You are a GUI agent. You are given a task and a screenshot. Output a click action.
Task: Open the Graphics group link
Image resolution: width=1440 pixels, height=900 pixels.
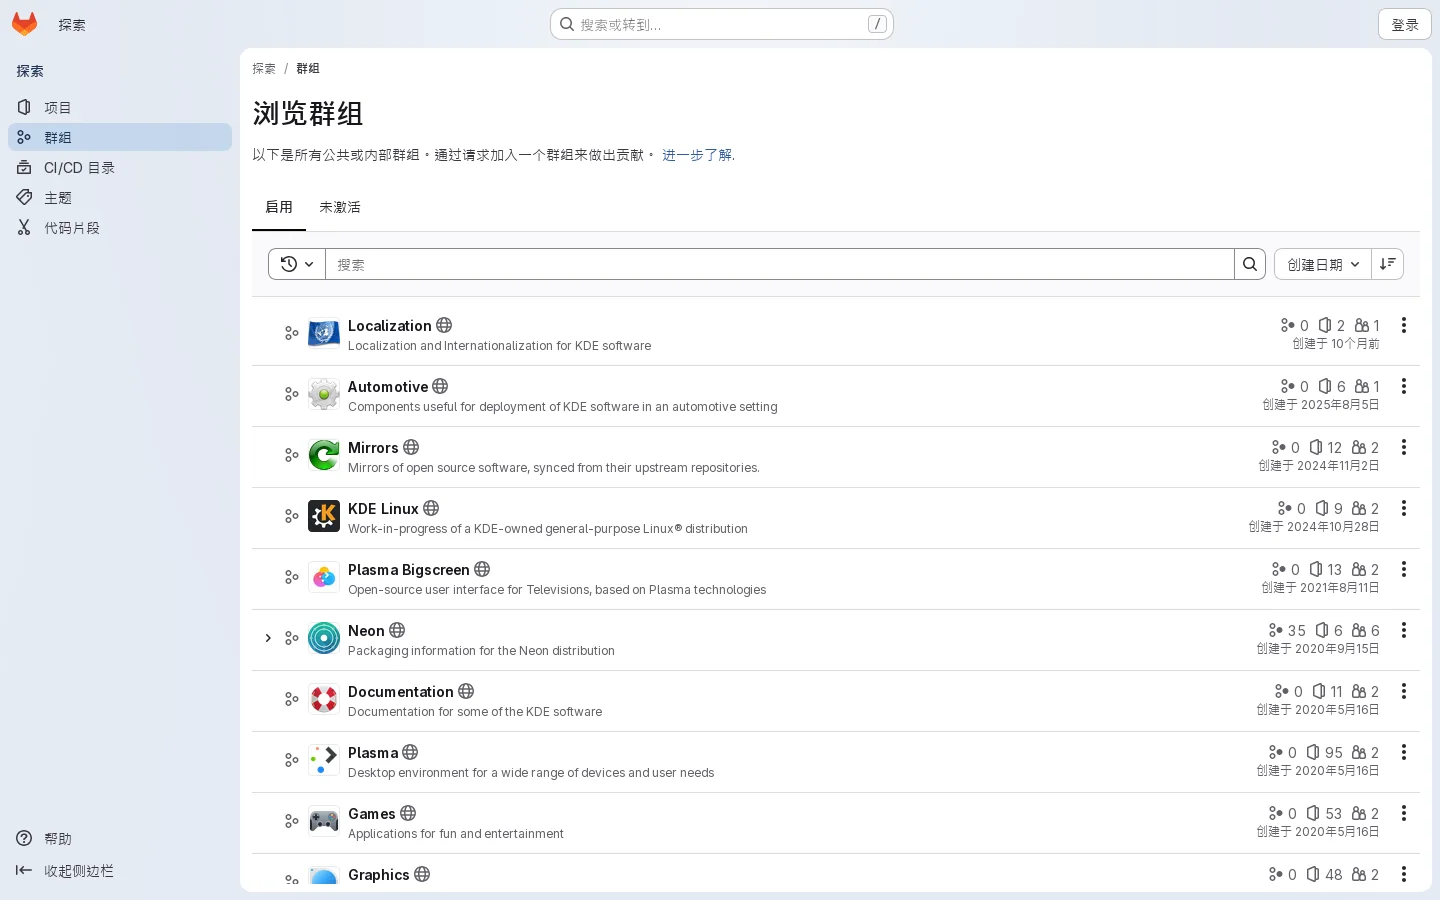tap(378, 875)
